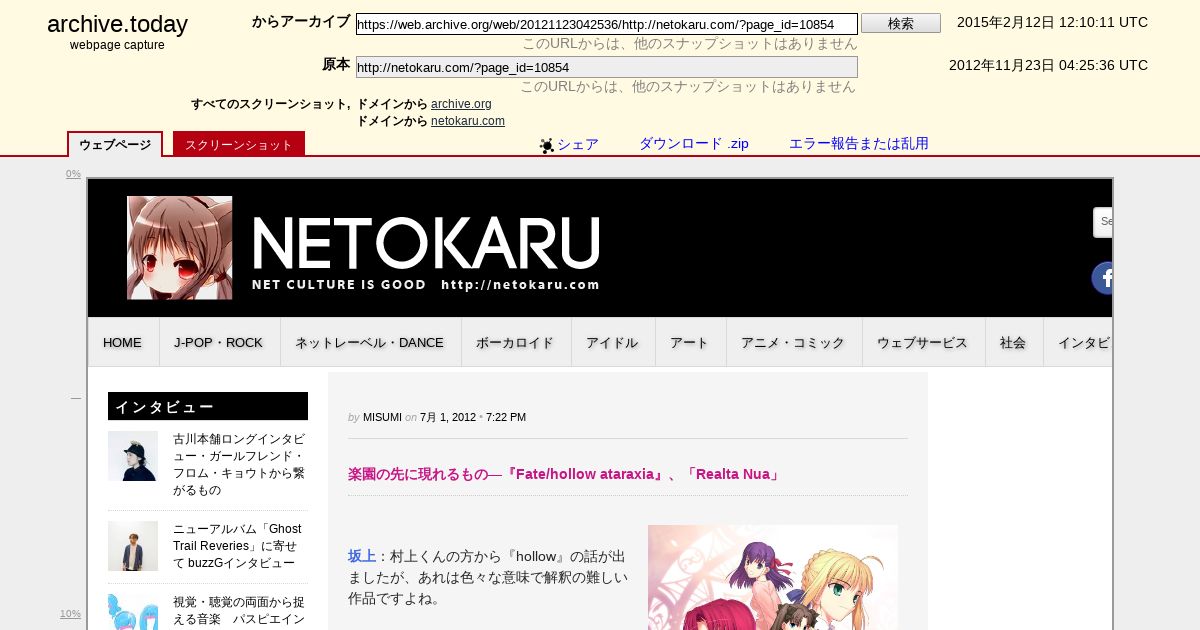Click the archive.today site title

(117, 25)
